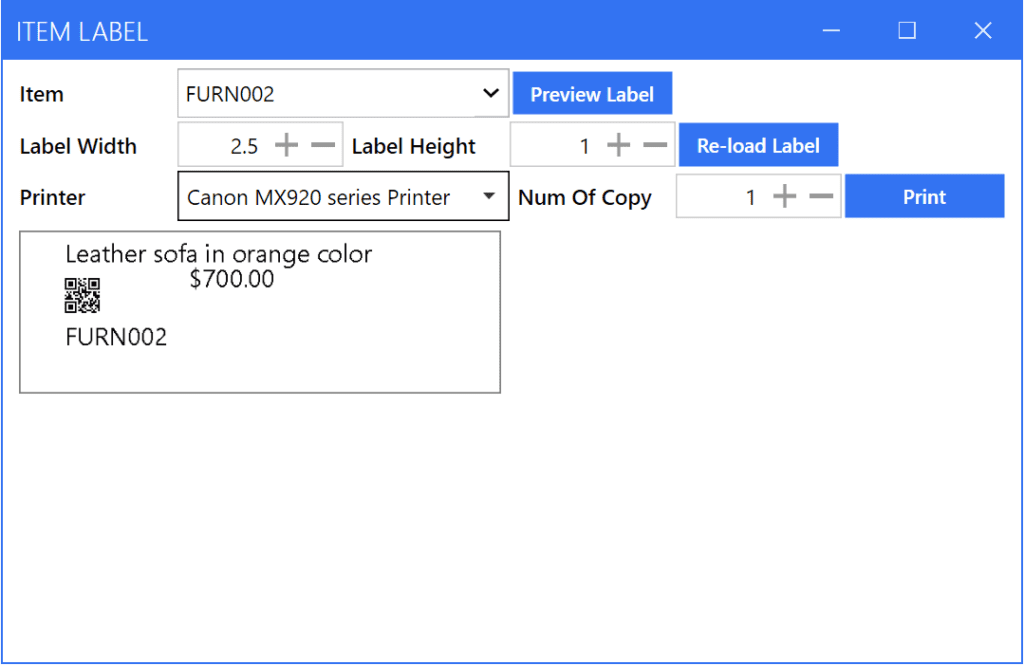Decrease the Label Width using minus icon
1024x665 pixels.
click(323, 146)
